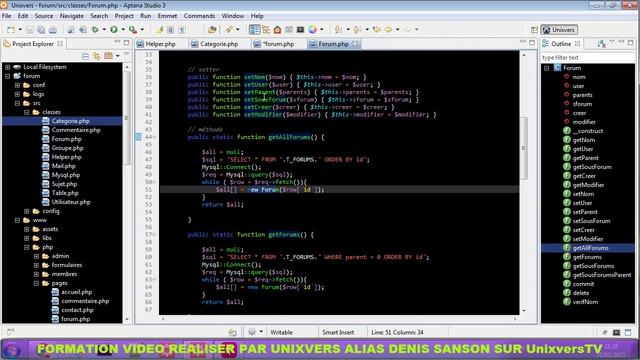The width and height of the screenshot is (640, 360).
Task: Click the Back navigation arrow icon
Action: point(389,29)
